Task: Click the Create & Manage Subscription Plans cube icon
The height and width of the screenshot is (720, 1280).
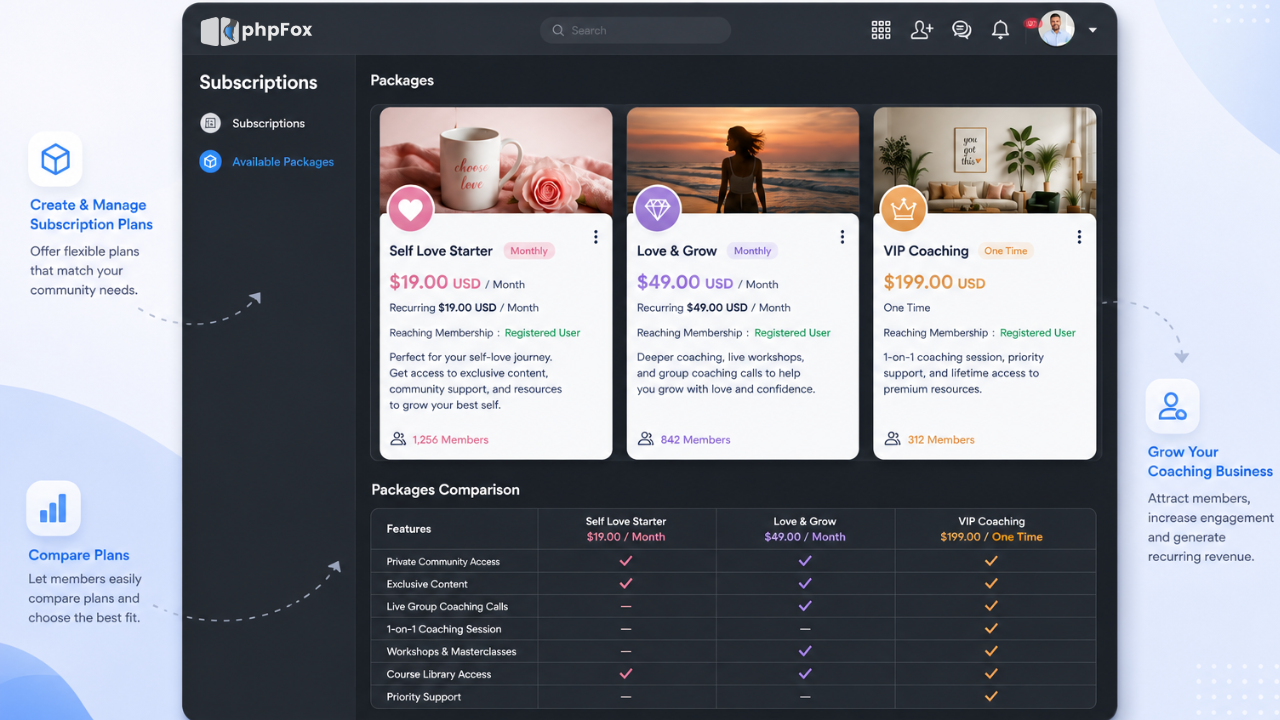Action: tap(55, 159)
